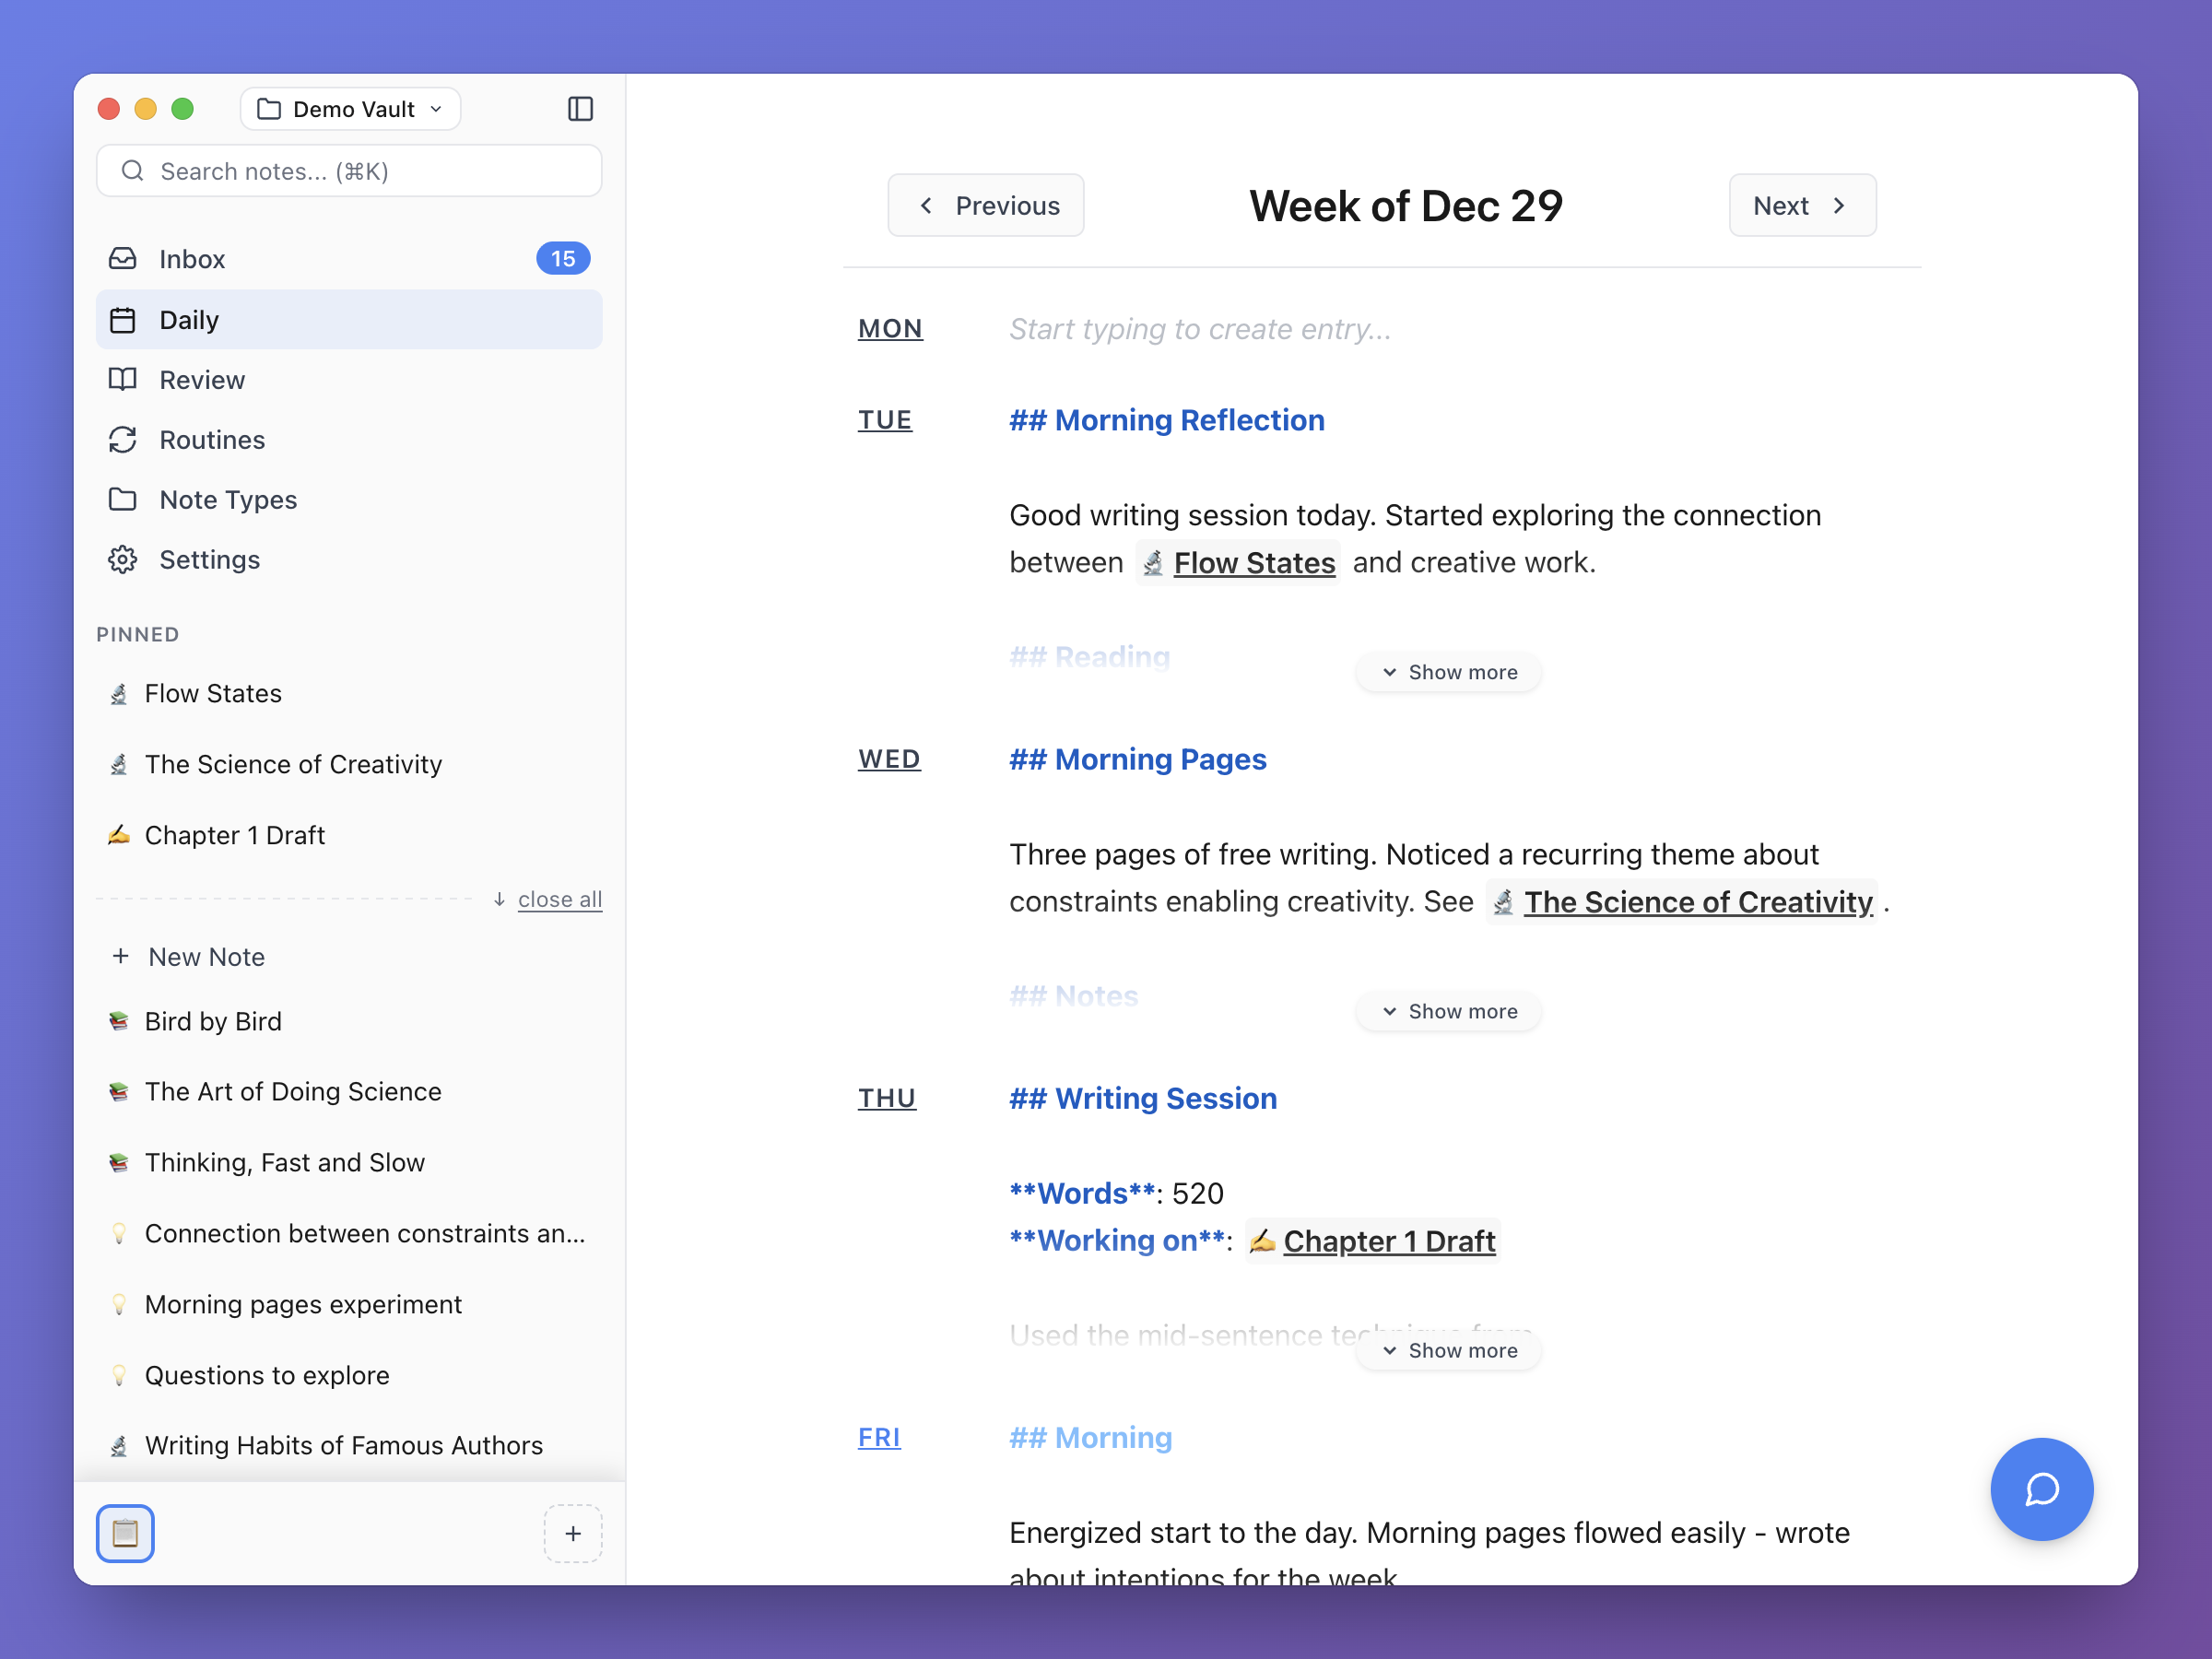Open Thinking, Fast and Slow note

284,1162
